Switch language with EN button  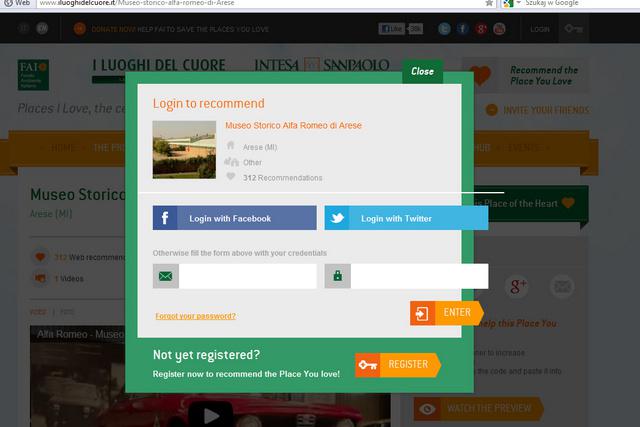click(x=42, y=28)
